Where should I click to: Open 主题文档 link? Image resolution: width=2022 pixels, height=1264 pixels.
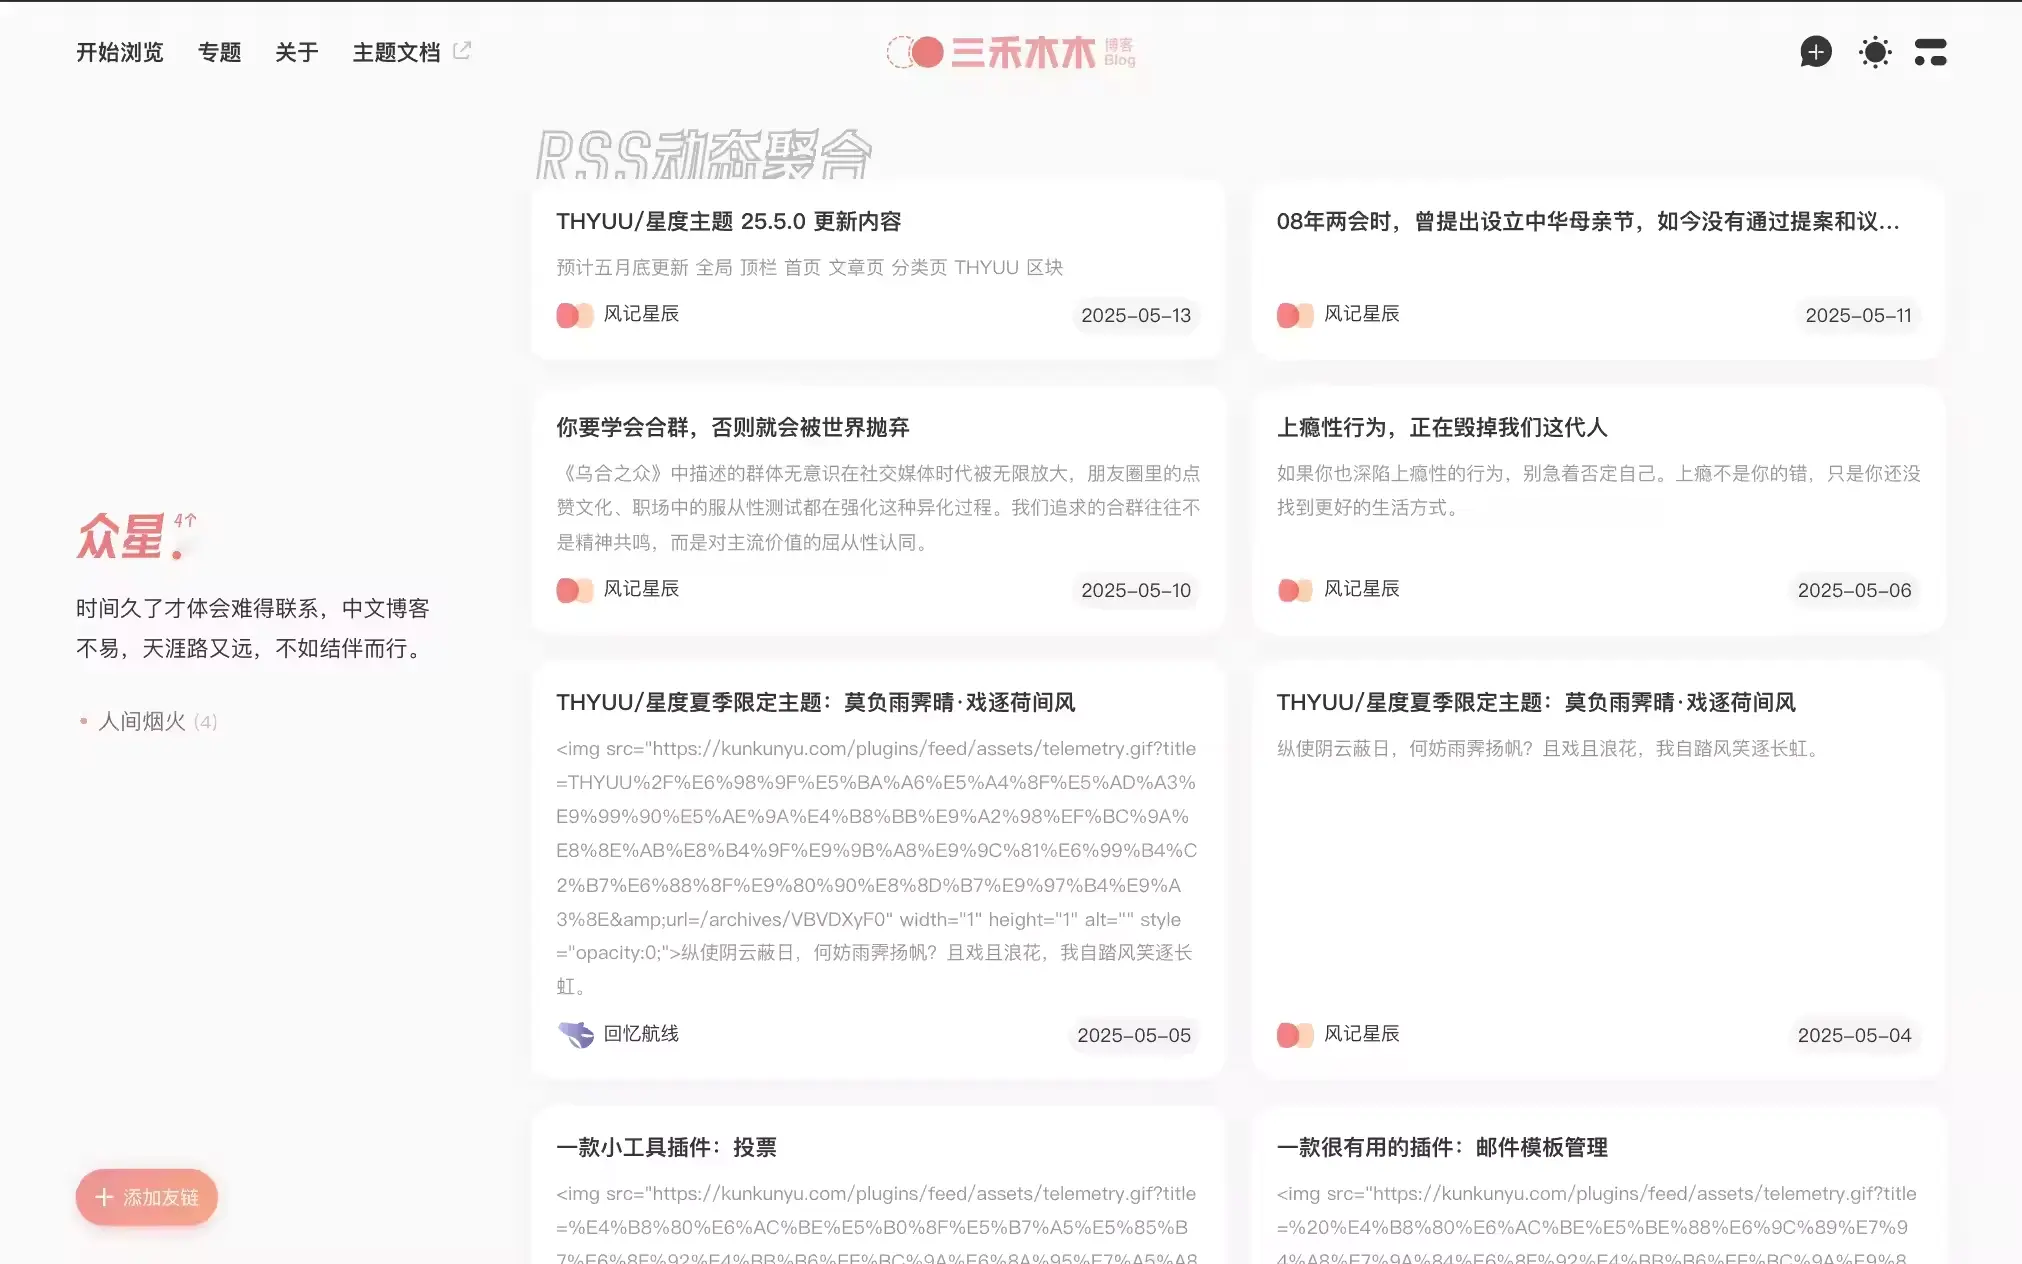coord(396,52)
